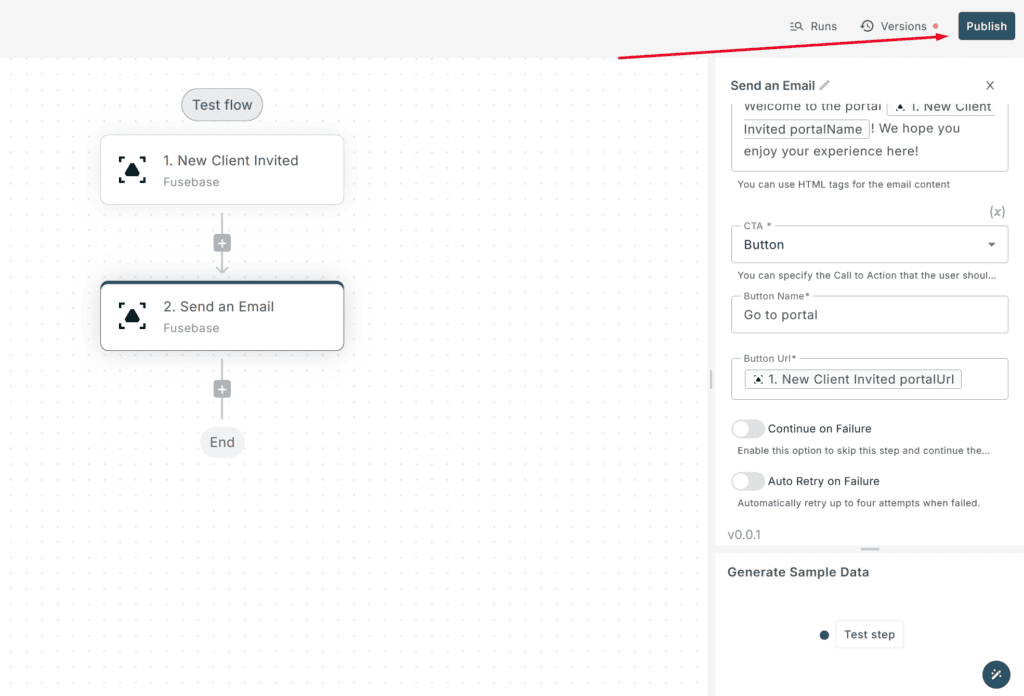Image resolution: width=1024 pixels, height=696 pixels.
Task: Click the panel divider above Generate Sample Data
Action: click(x=869, y=549)
